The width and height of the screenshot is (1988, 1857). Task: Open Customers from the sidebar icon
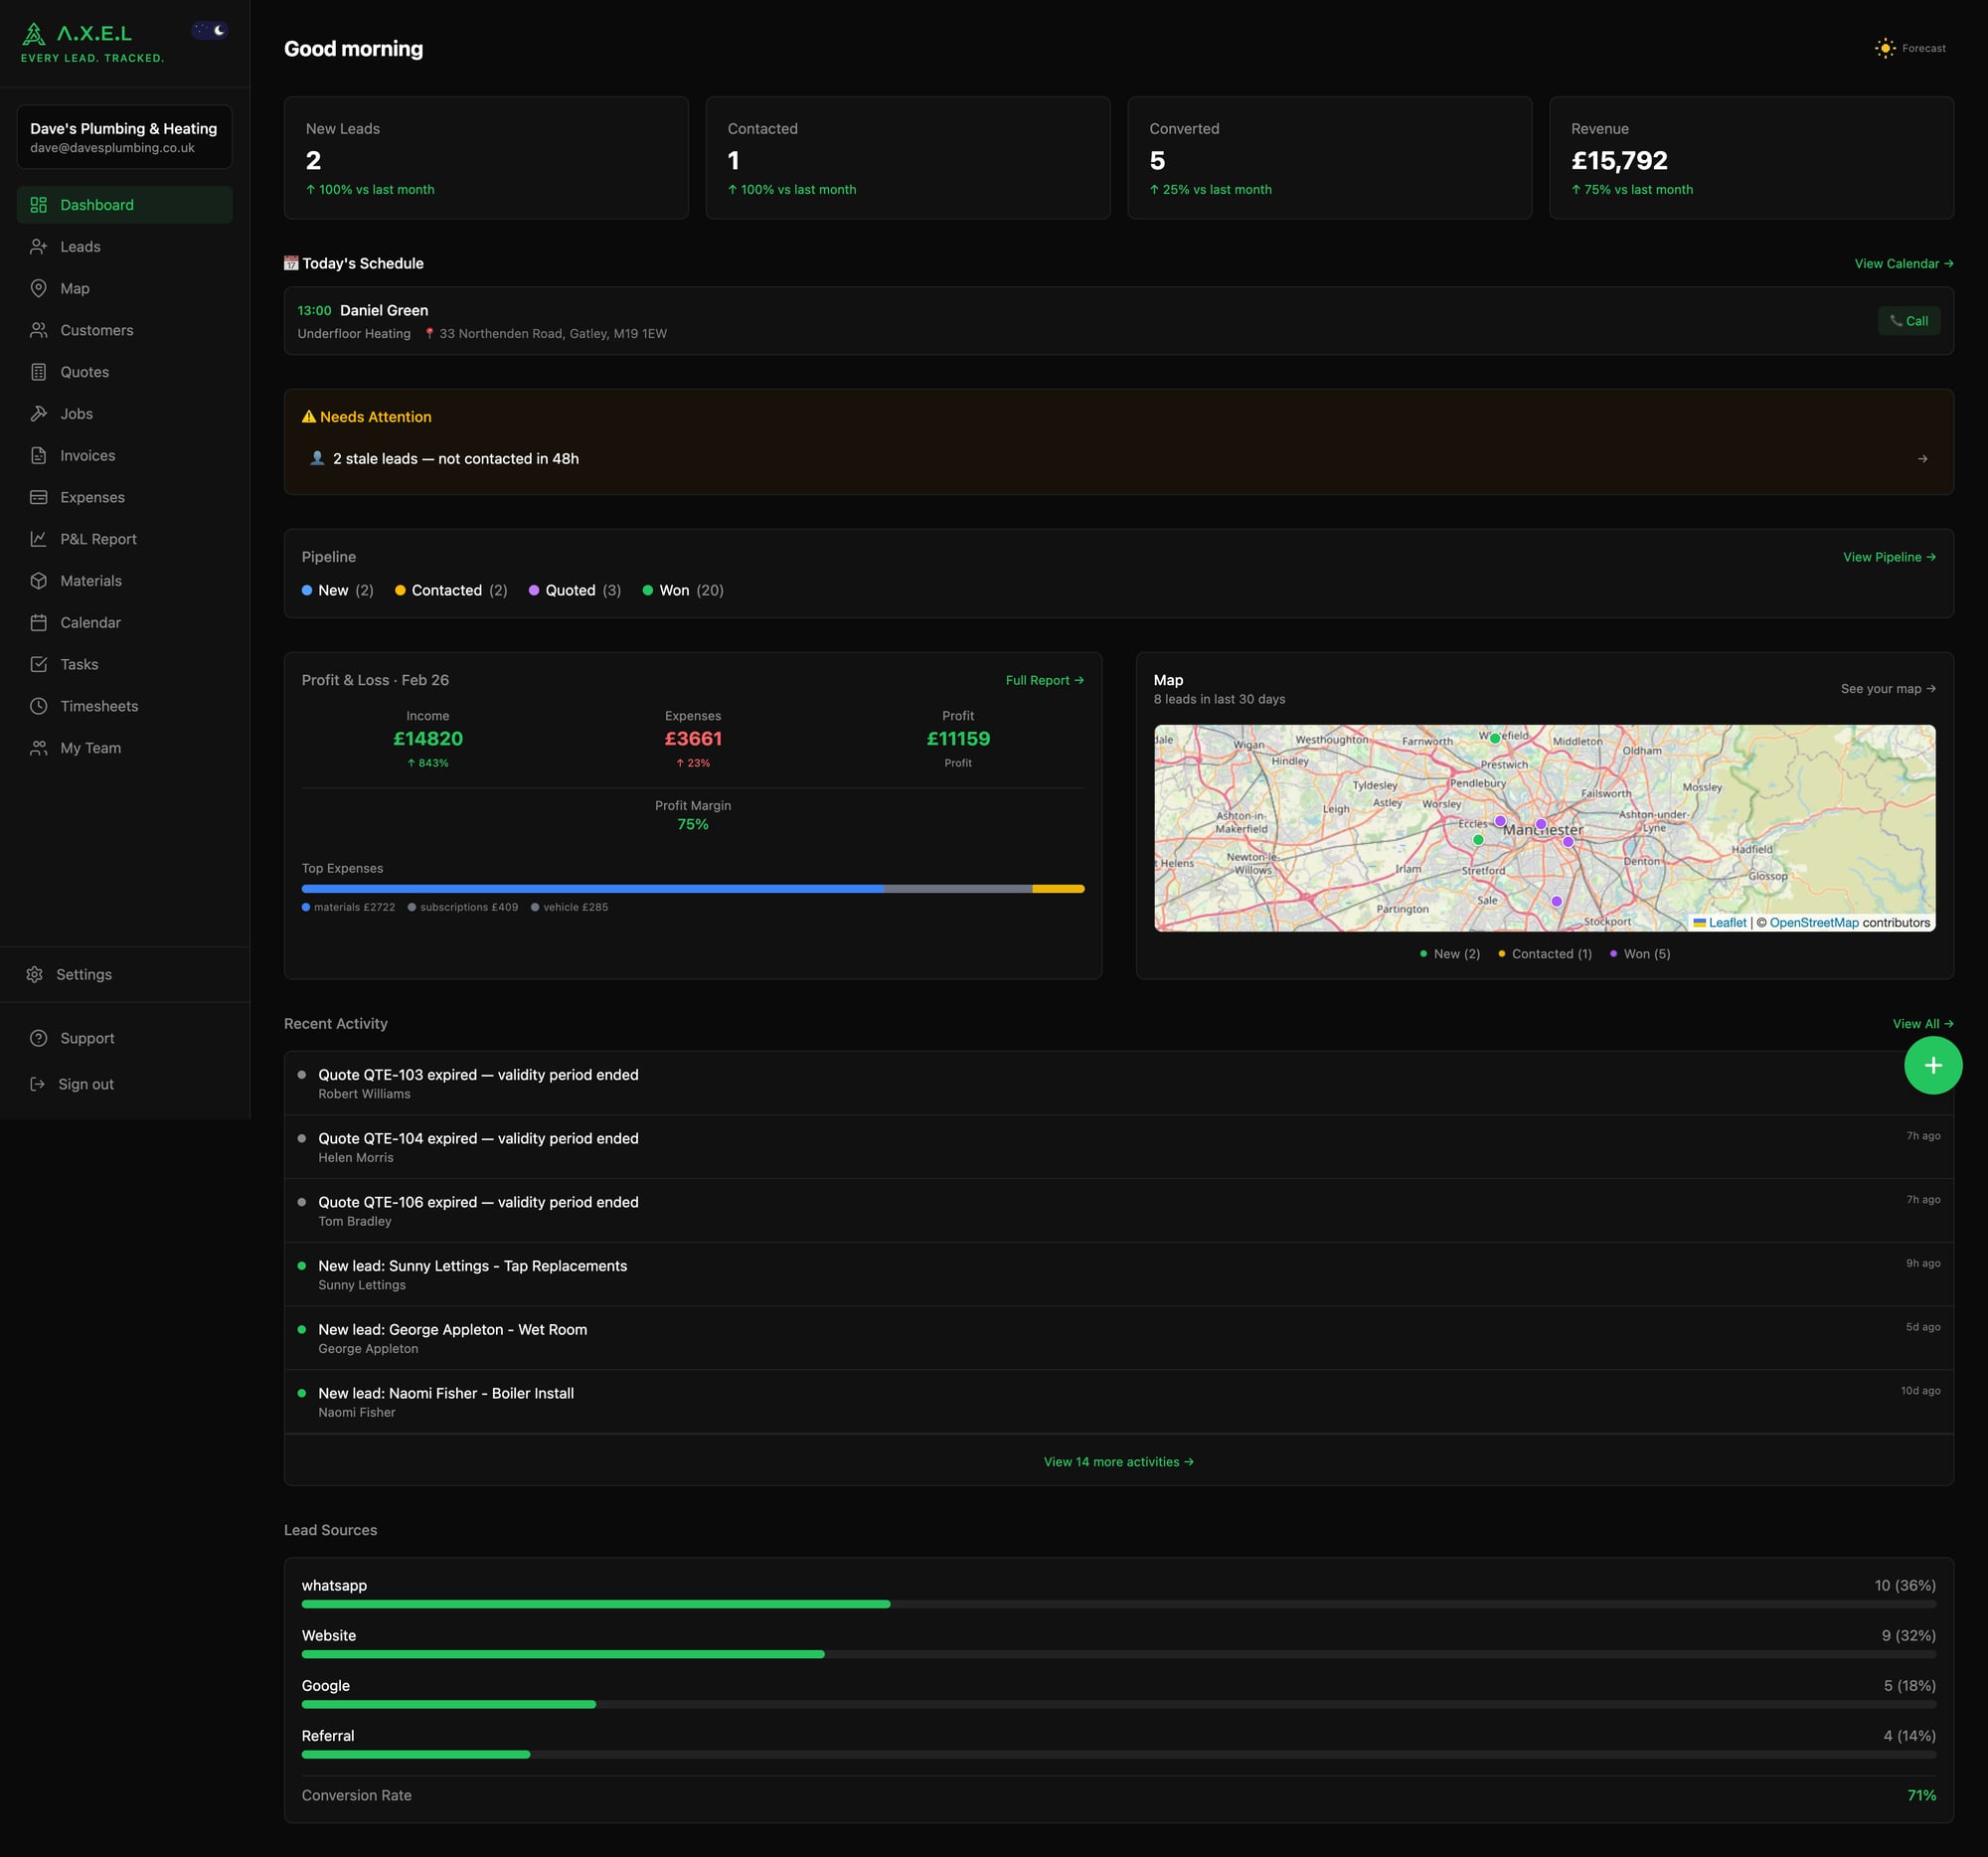coord(39,330)
